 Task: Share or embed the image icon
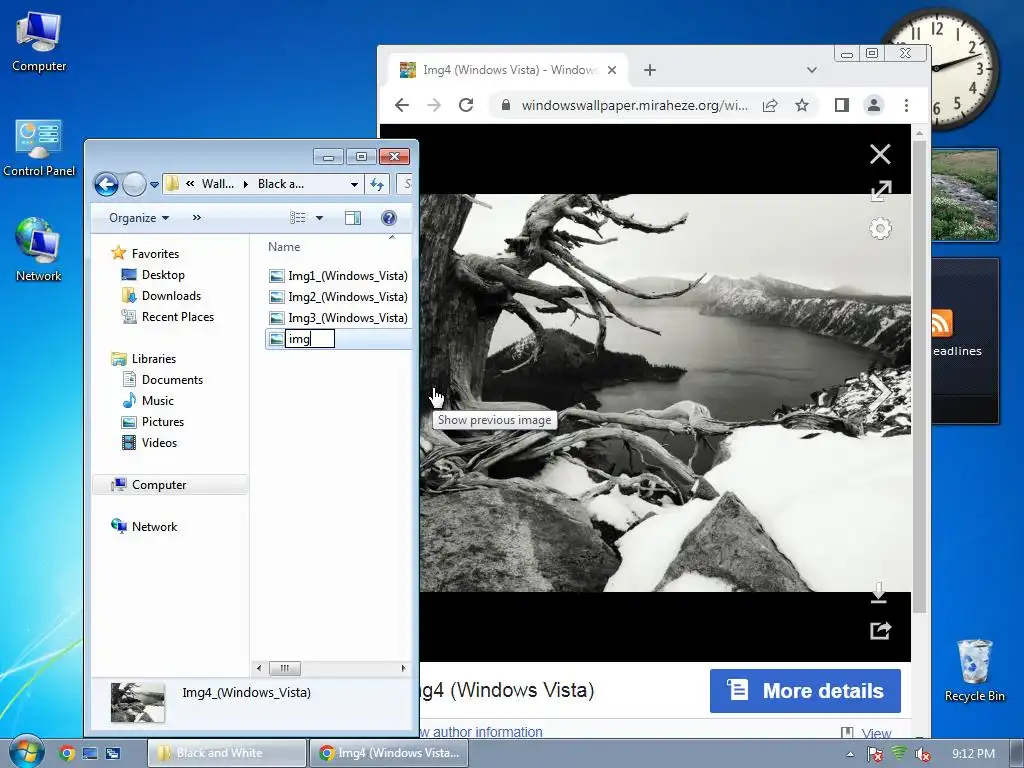(x=880, y=630)
